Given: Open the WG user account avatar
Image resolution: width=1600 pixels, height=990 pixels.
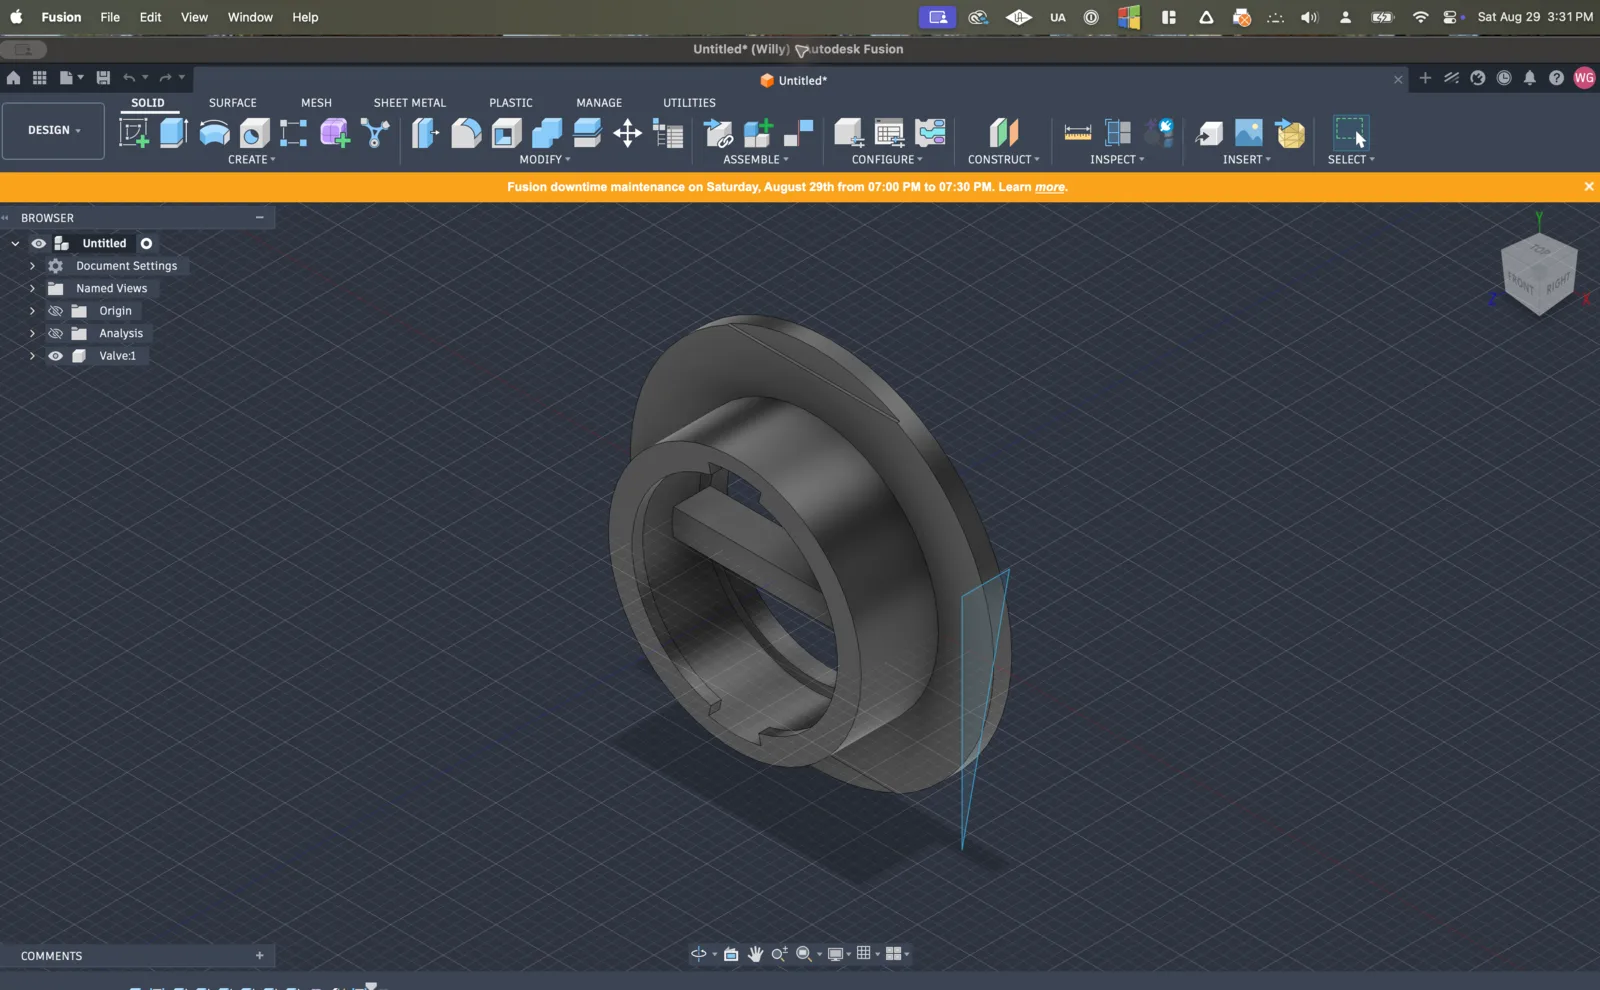Looking at the screenshot, I should coord(1584,78).
